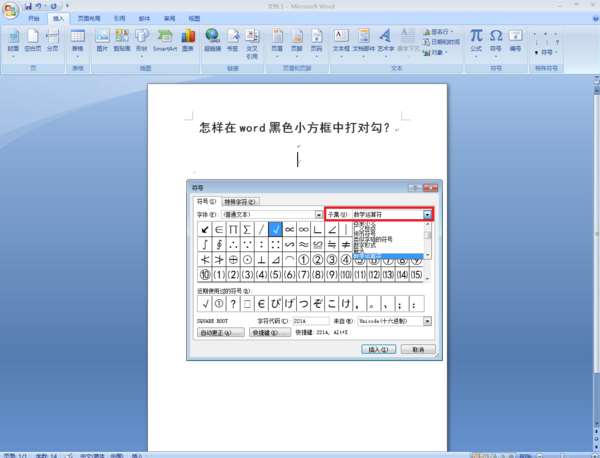Open the Review (审阅) ribbon tab
Viewport: 600px width, 458px height.
(x=170, y=18)
